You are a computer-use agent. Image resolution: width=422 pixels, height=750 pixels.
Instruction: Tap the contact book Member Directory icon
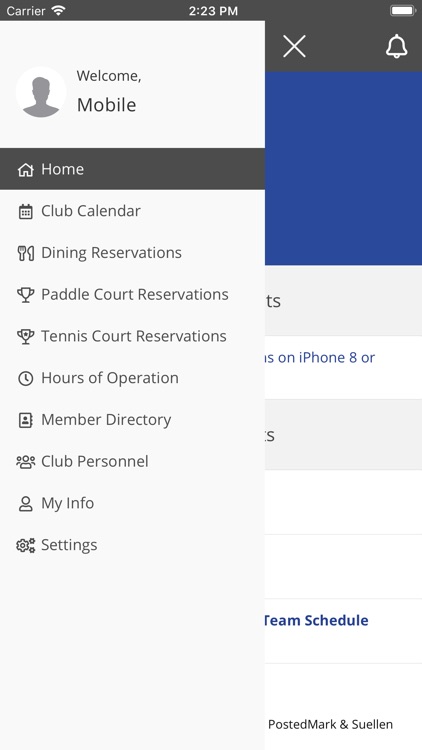pyautogui.click(x=25, y=420)
